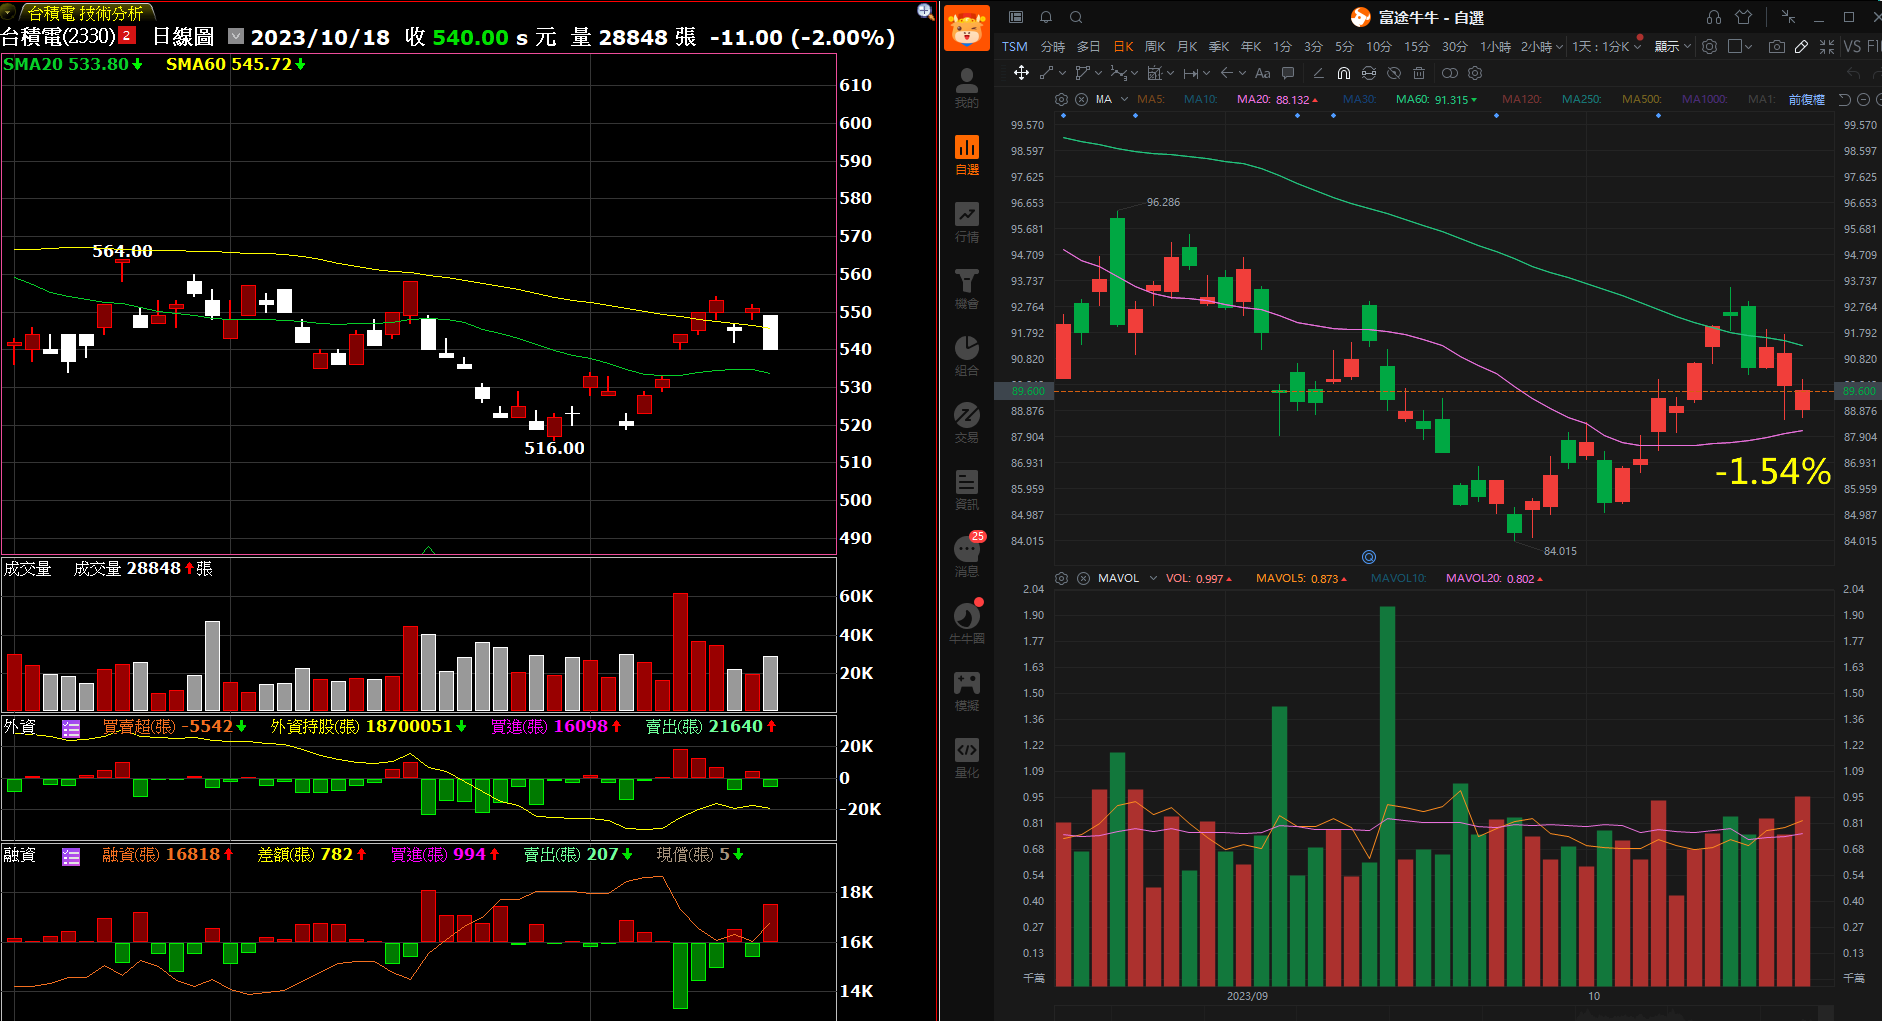
Task: Expand the MA indicator type dropdown
Action: point(1124,99)
